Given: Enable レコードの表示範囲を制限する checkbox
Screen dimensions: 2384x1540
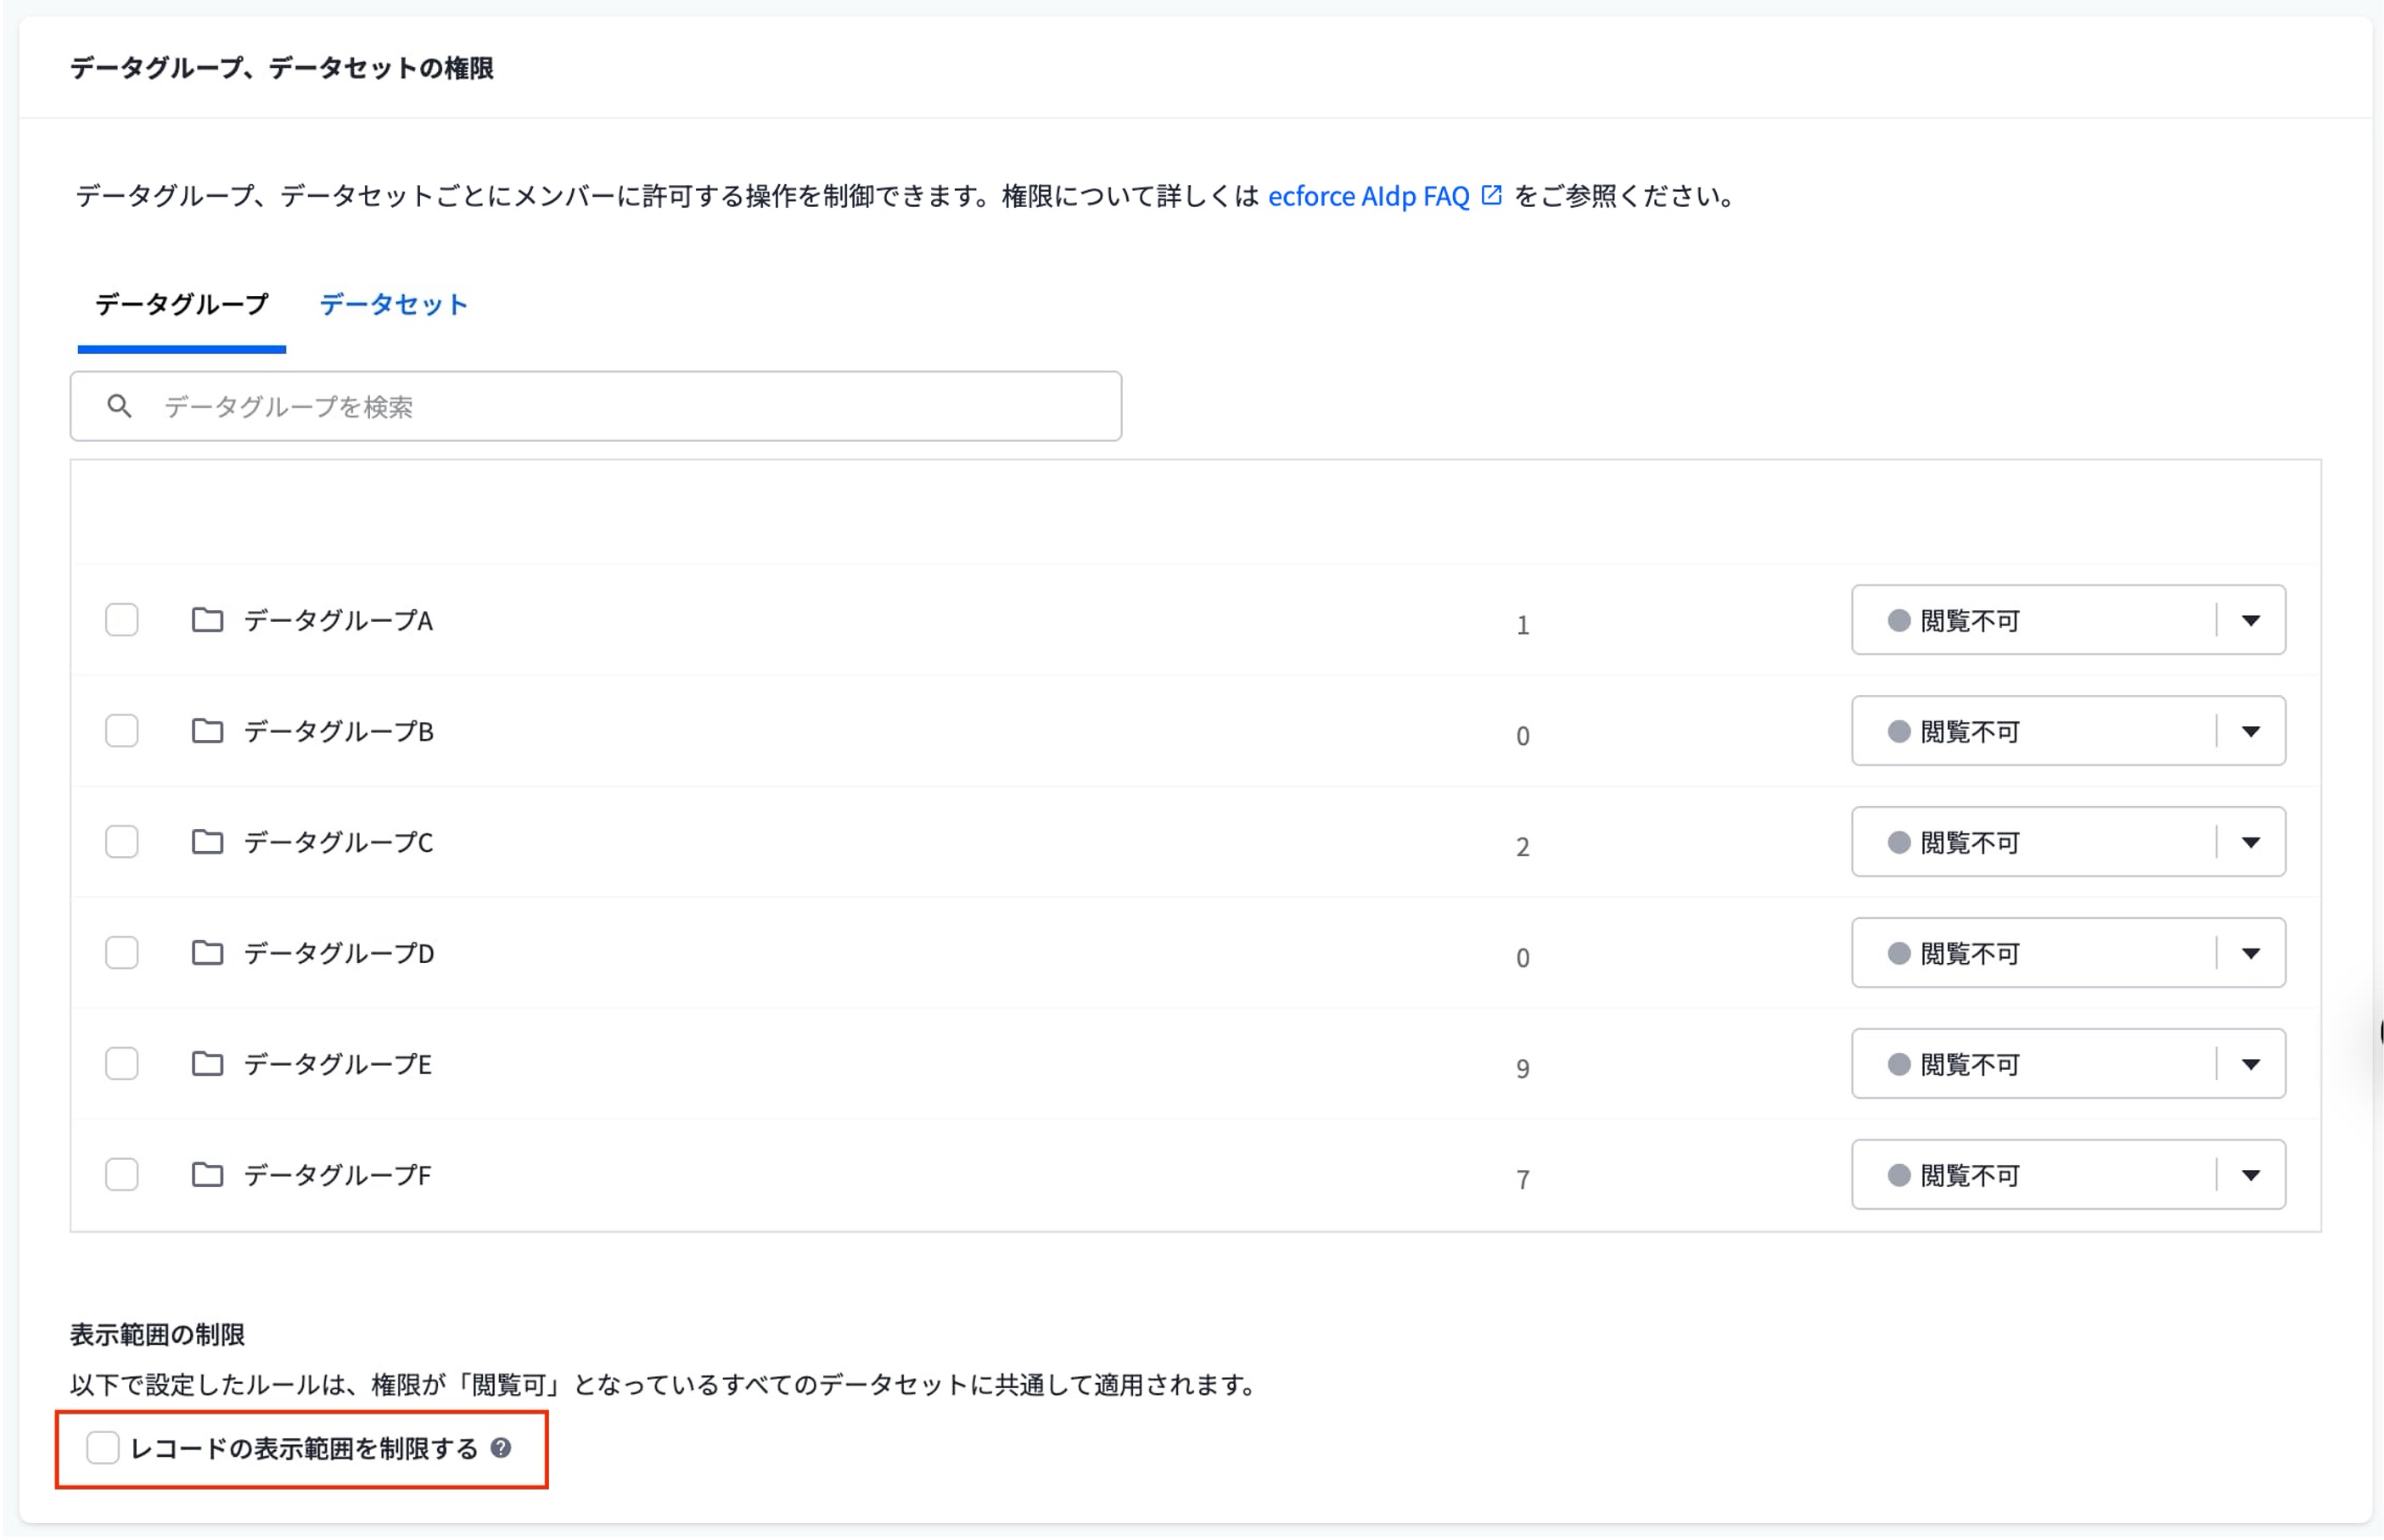Looking at the screenshot, I should (103, 1448).
